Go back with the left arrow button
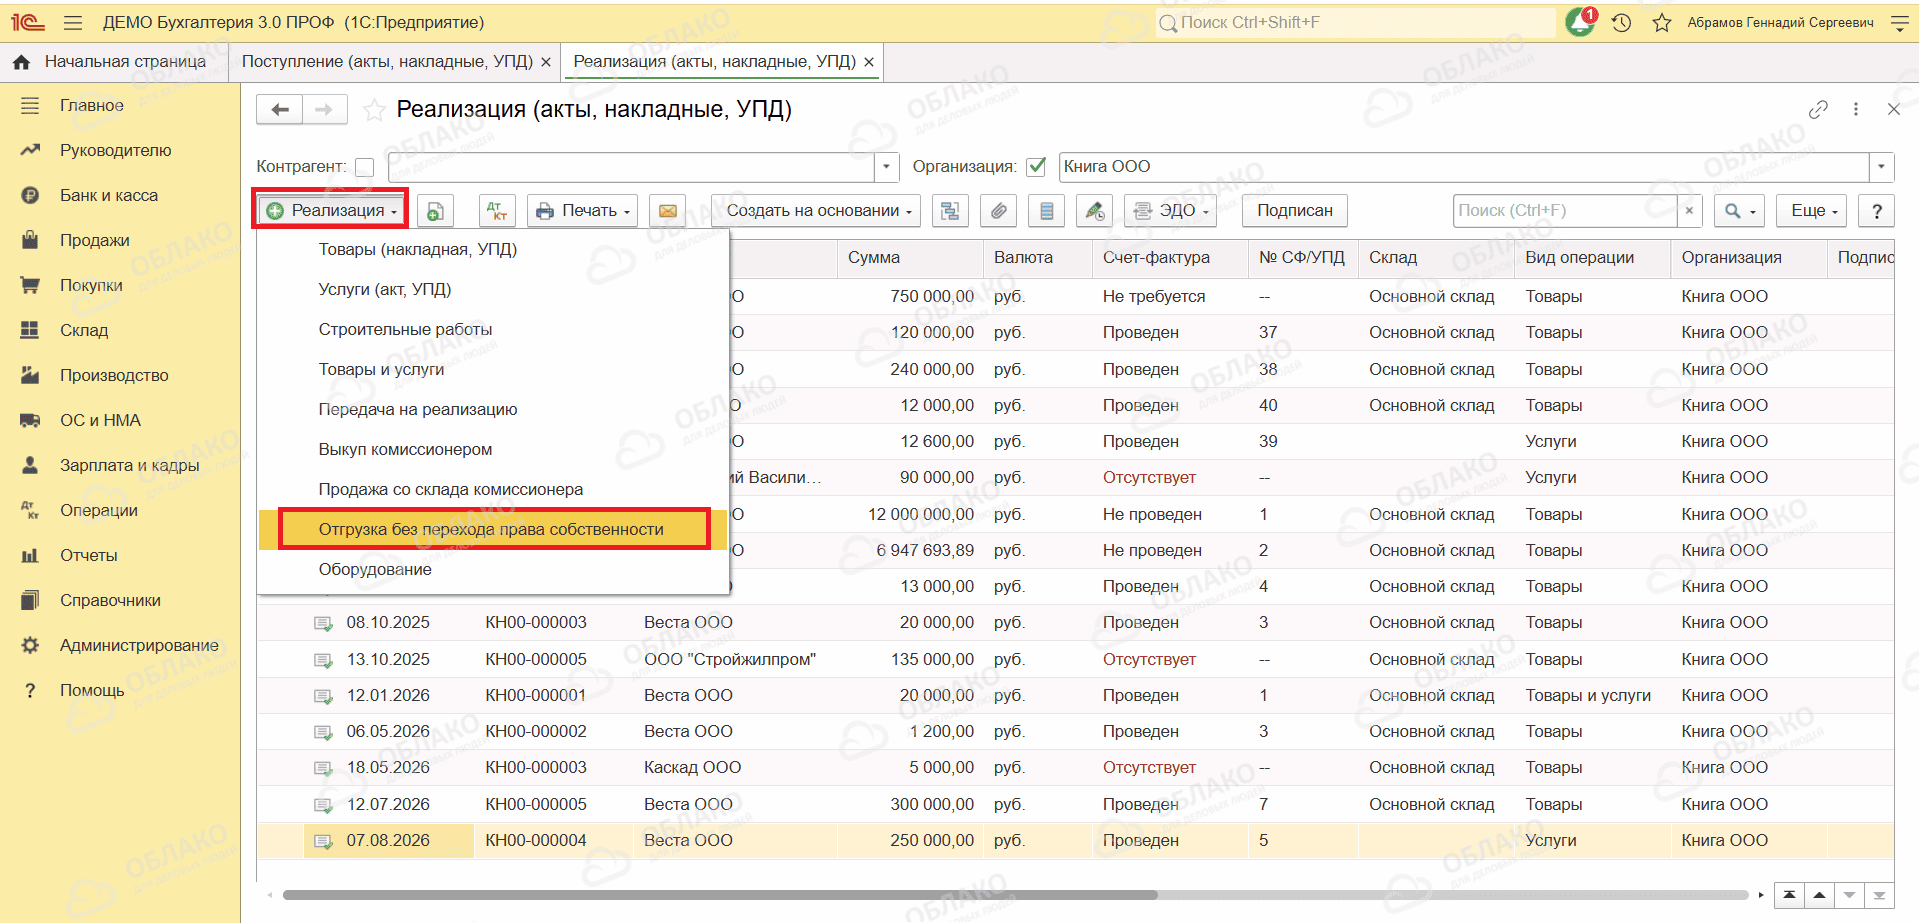The width and height of the screenshot is (1919, 923). [280, 109]
